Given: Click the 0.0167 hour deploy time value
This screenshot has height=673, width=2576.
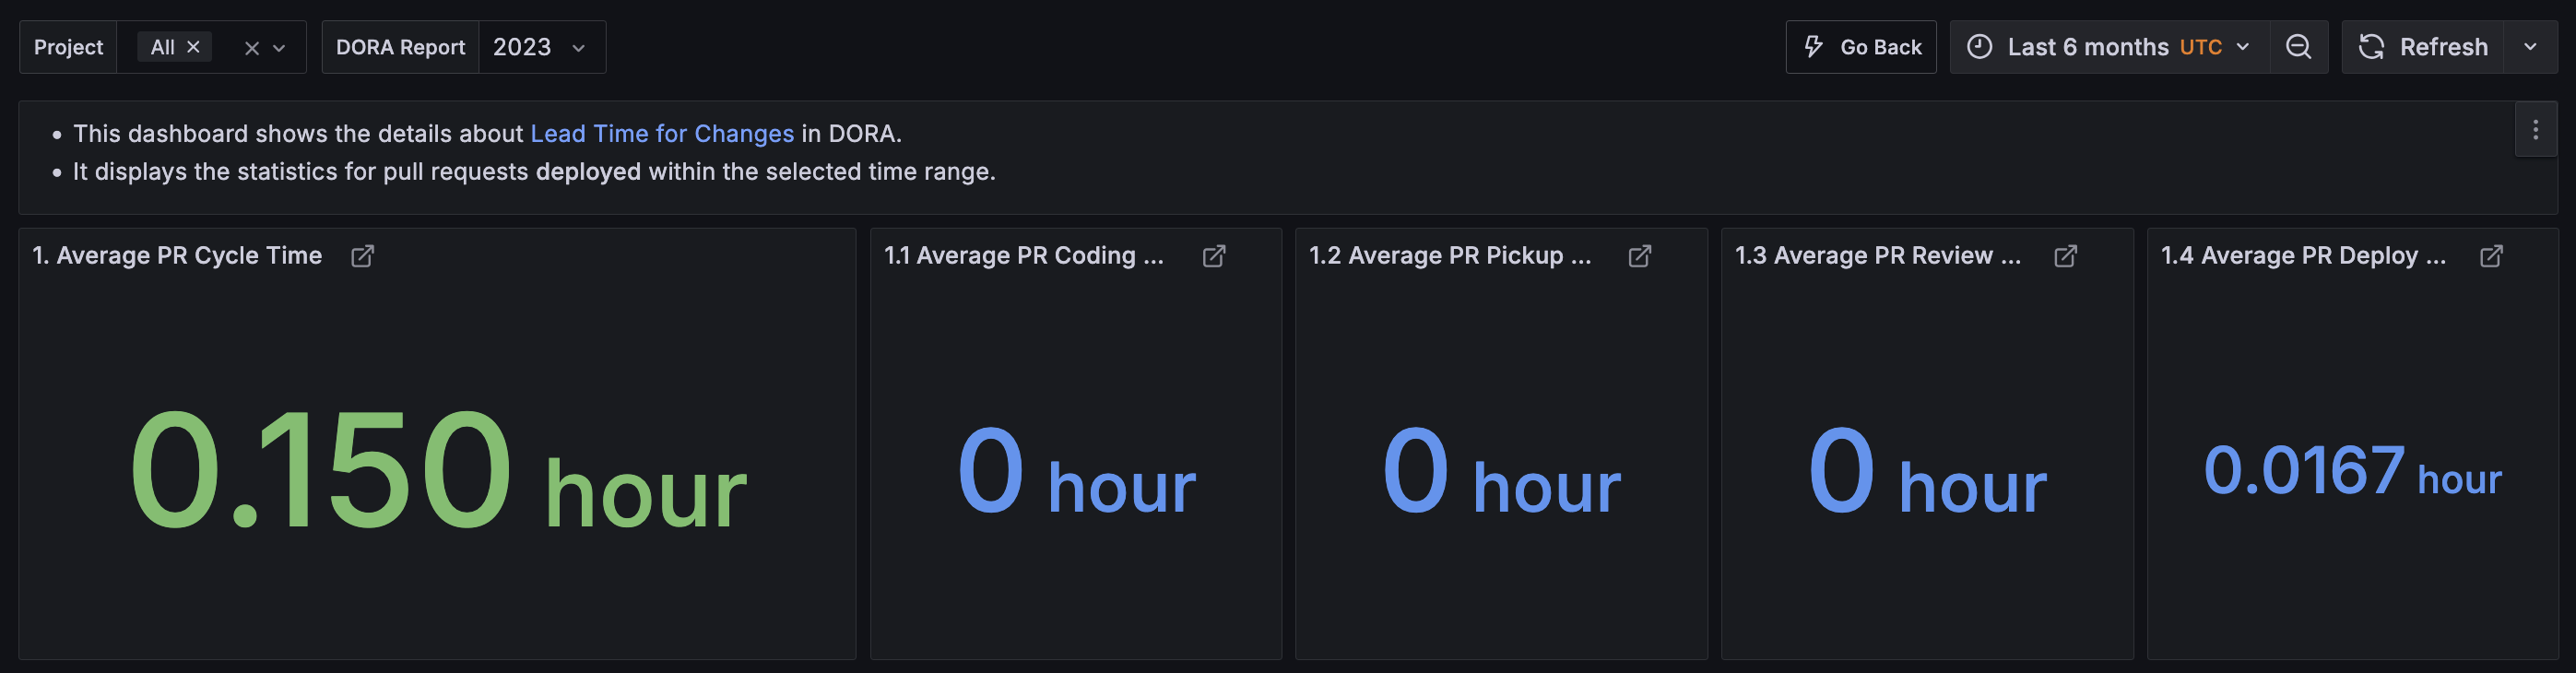Looking at the screenshot, I should coord(2352,470).
